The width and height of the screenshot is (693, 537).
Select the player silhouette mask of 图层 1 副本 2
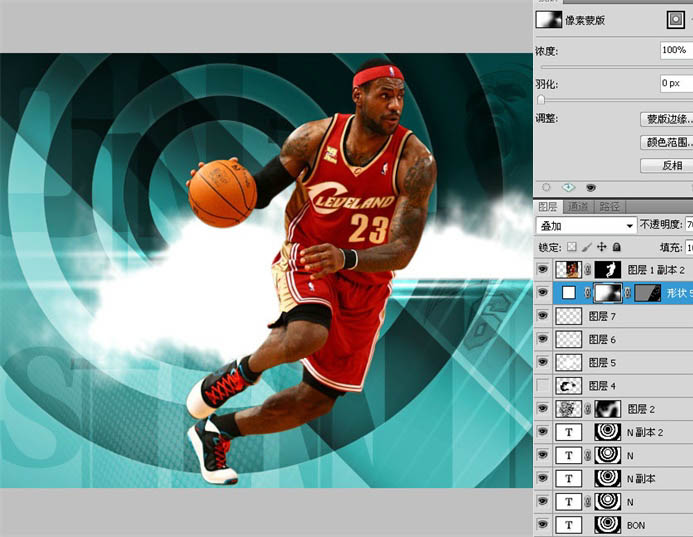point(608,269)
